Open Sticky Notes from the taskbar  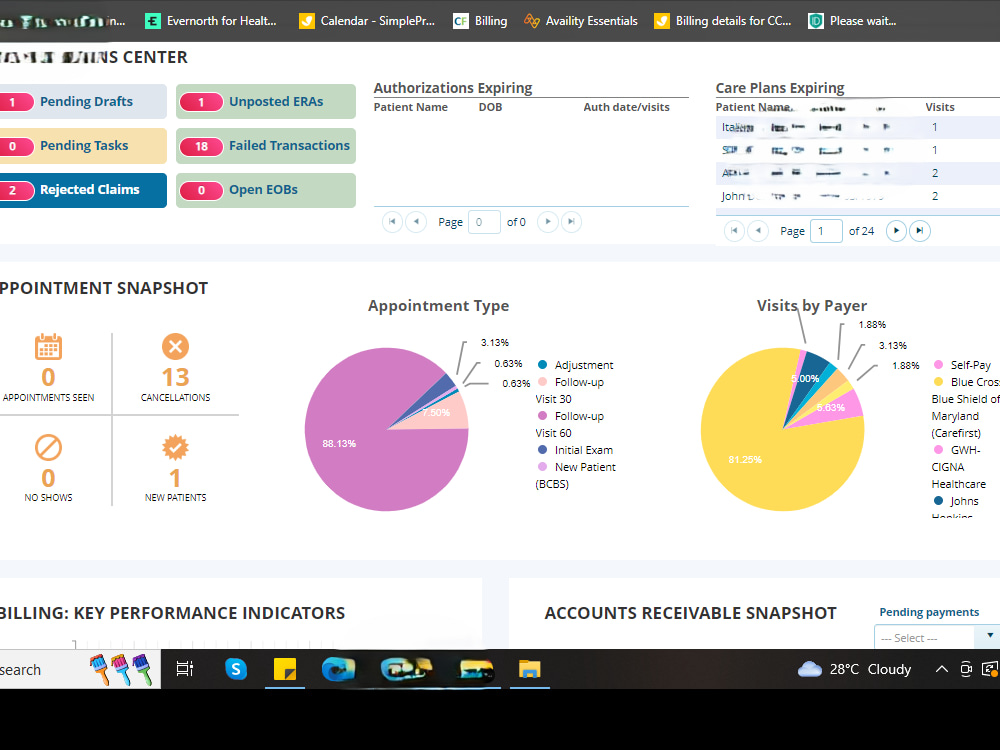(x=284, y=669)
